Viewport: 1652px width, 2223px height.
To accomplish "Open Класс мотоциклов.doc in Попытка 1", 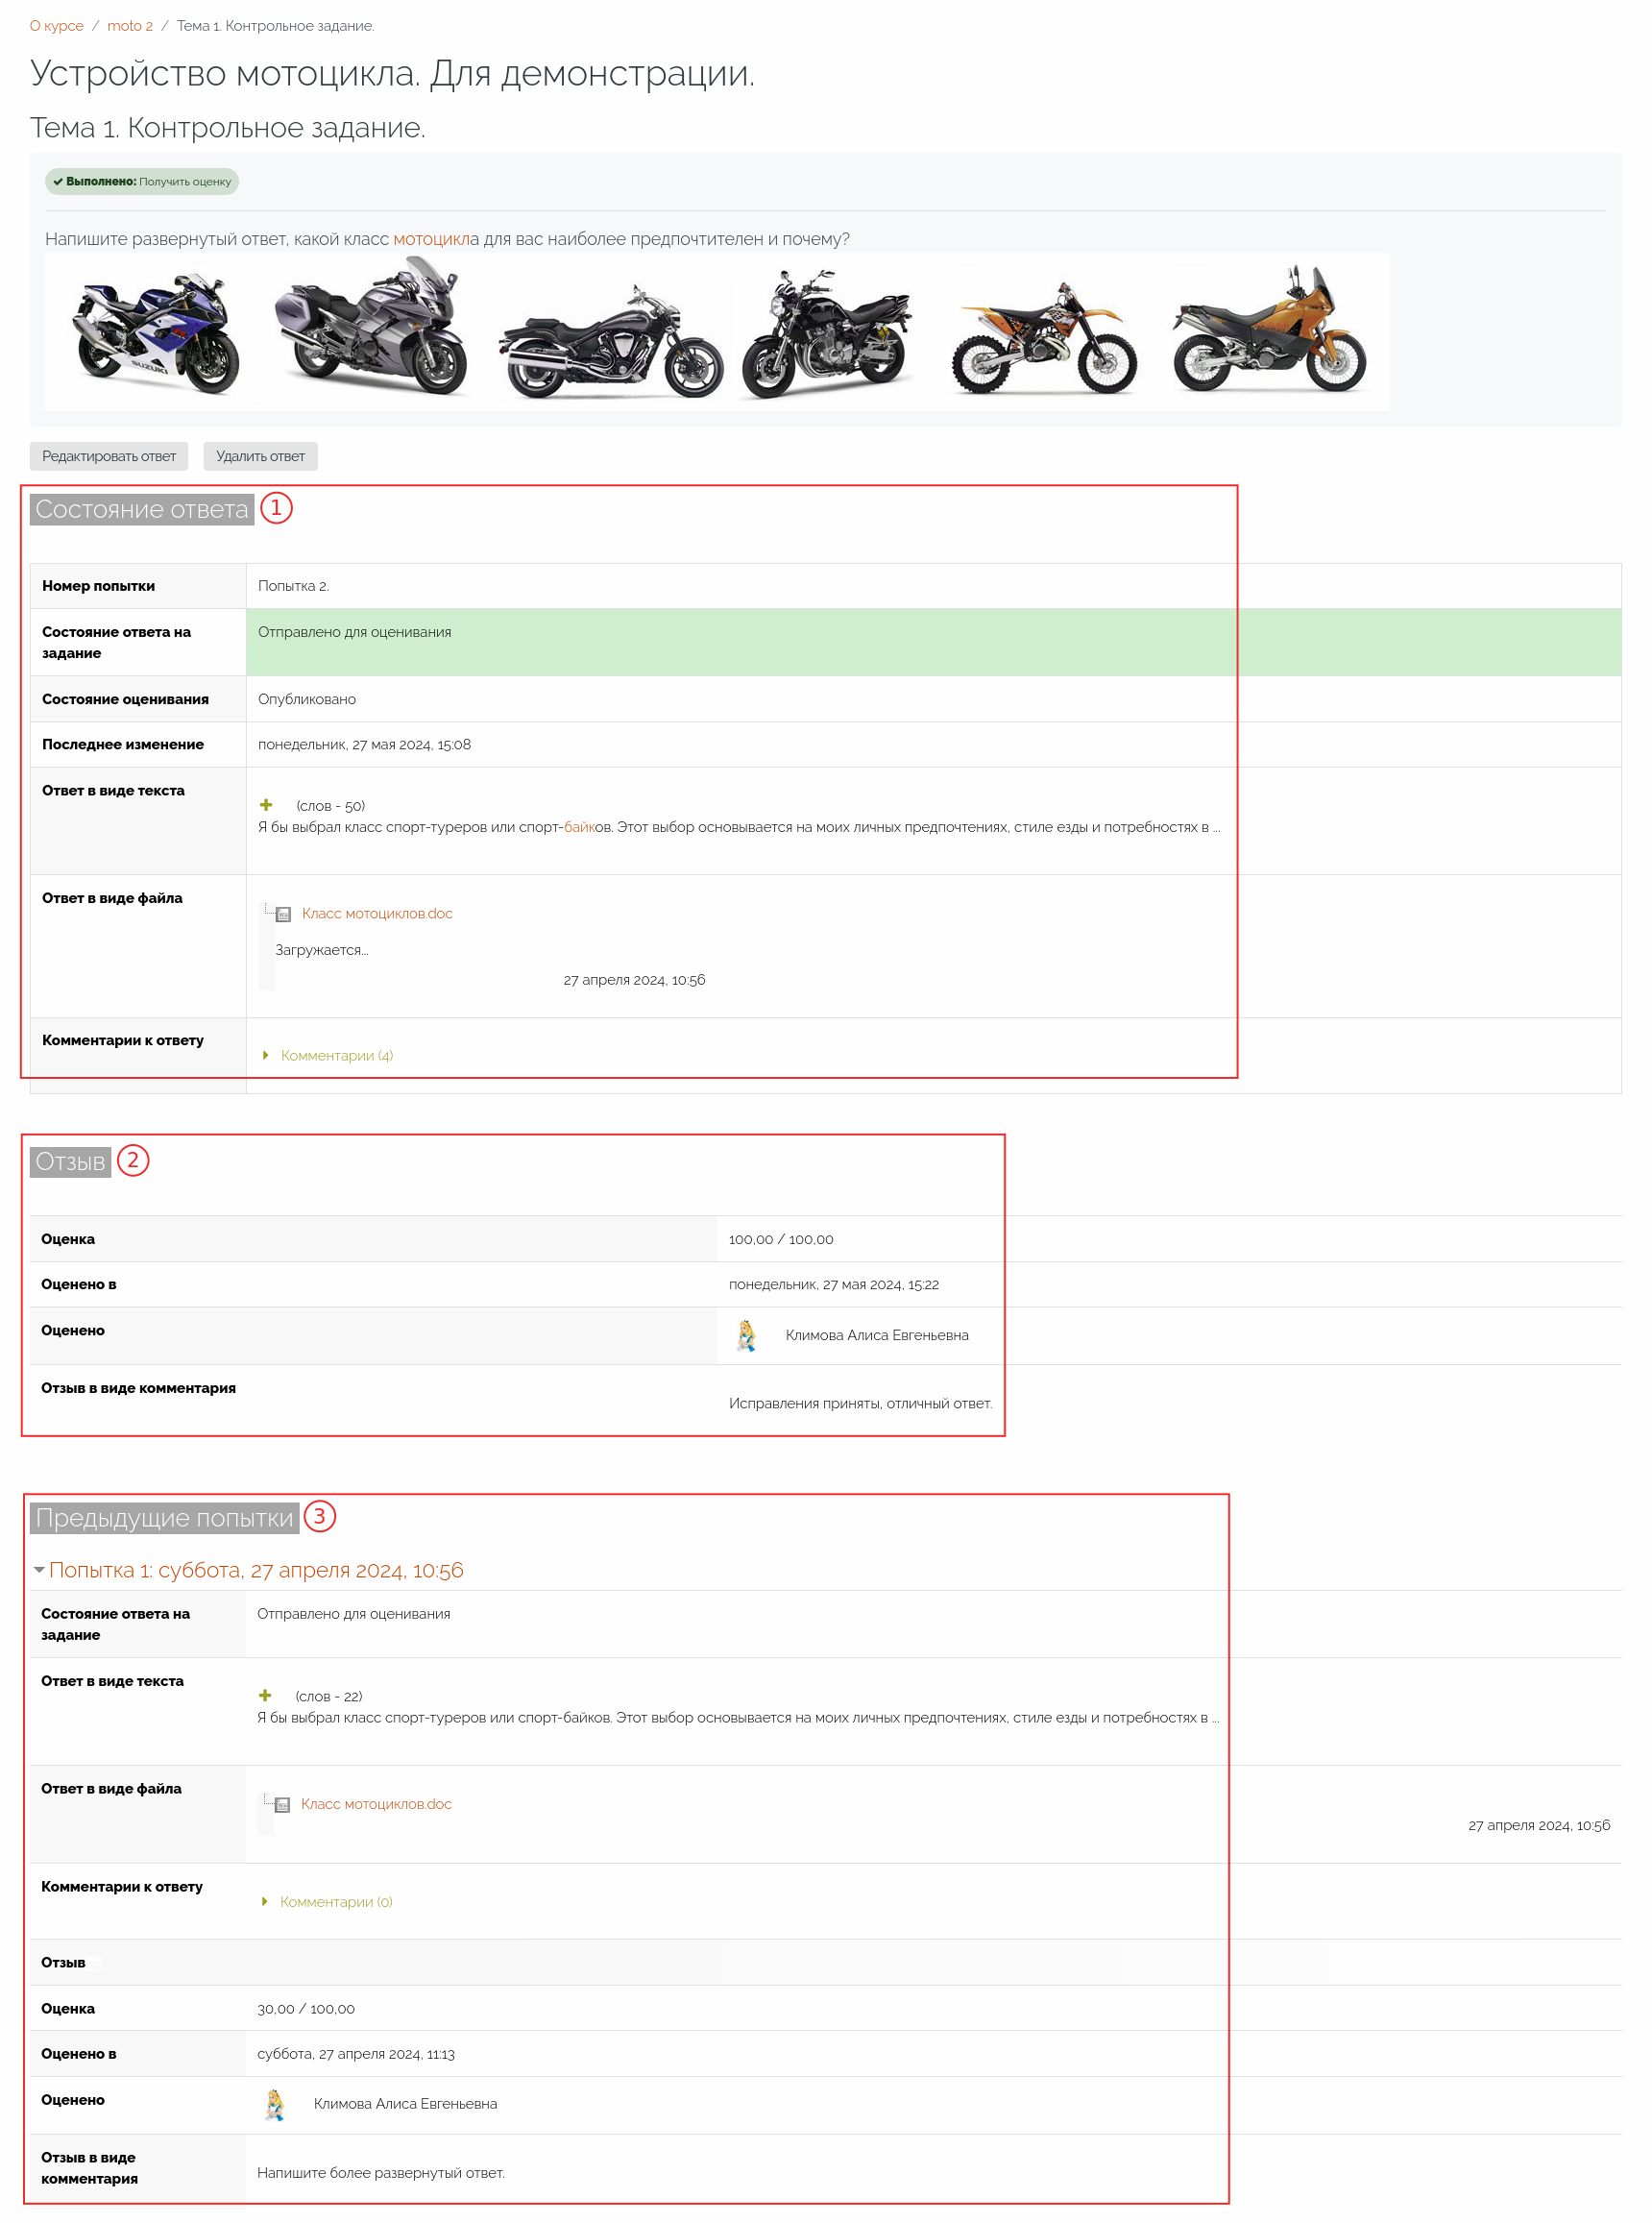I will click(376, 1804).
